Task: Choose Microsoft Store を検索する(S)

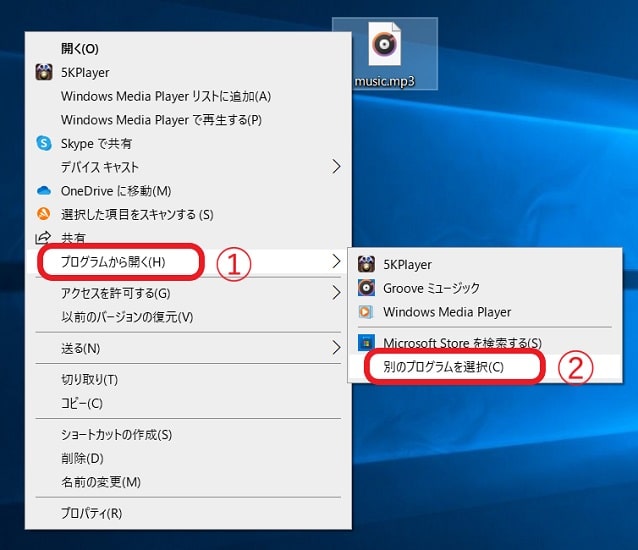Action: (x=485, y=343)
